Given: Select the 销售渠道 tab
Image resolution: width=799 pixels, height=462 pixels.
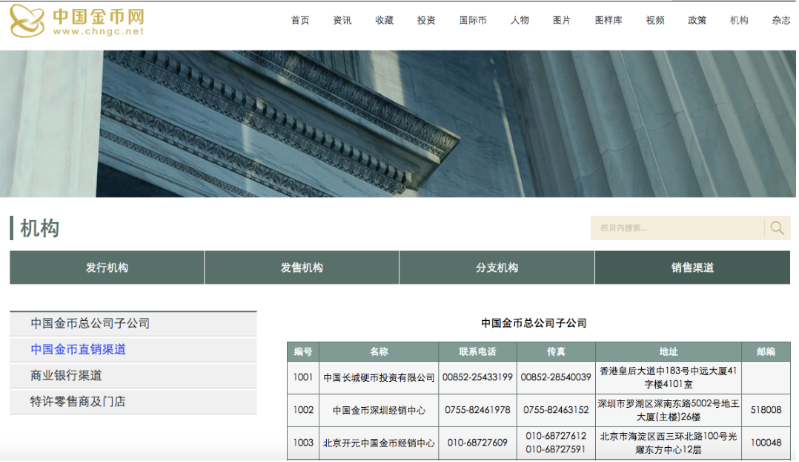Looking at the screenshot, I should [x=692, y=268].
